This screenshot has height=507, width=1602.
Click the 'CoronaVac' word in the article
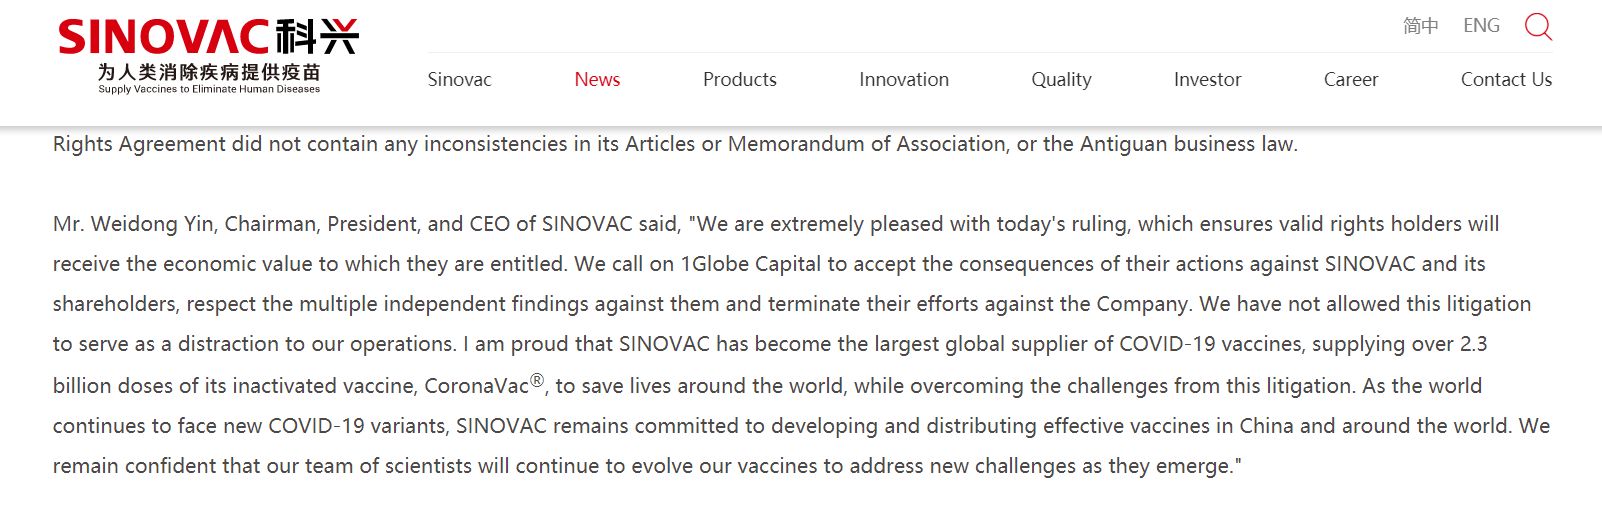click(476, 386)
